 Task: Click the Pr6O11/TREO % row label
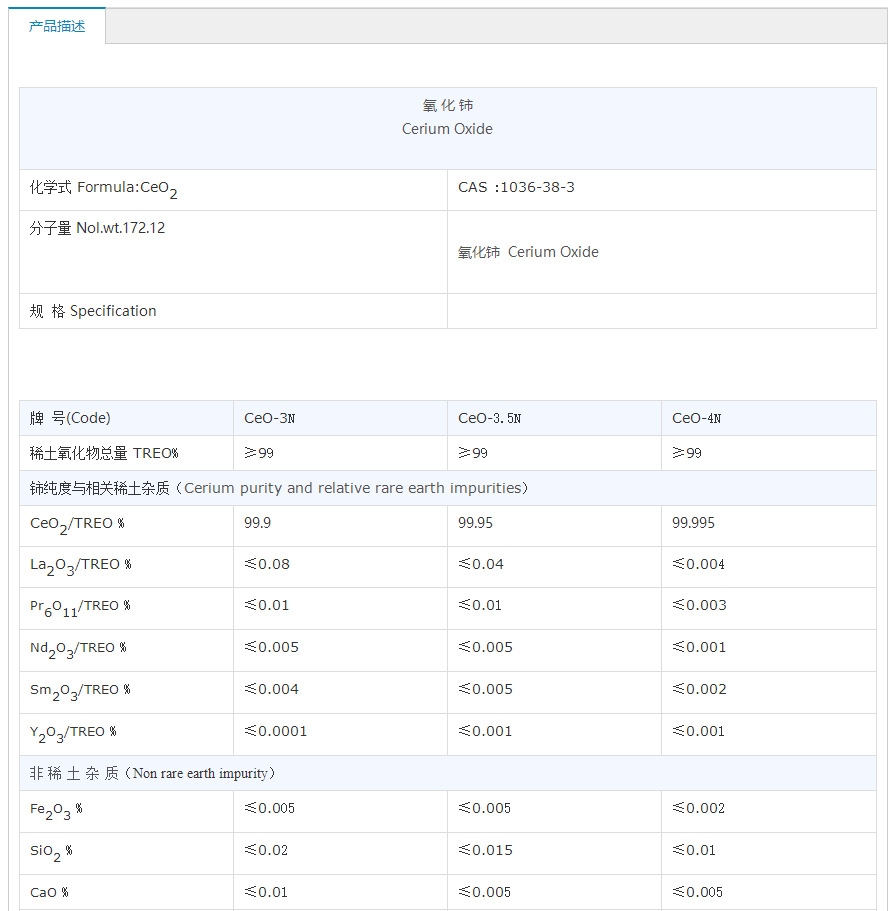(80, 606)
